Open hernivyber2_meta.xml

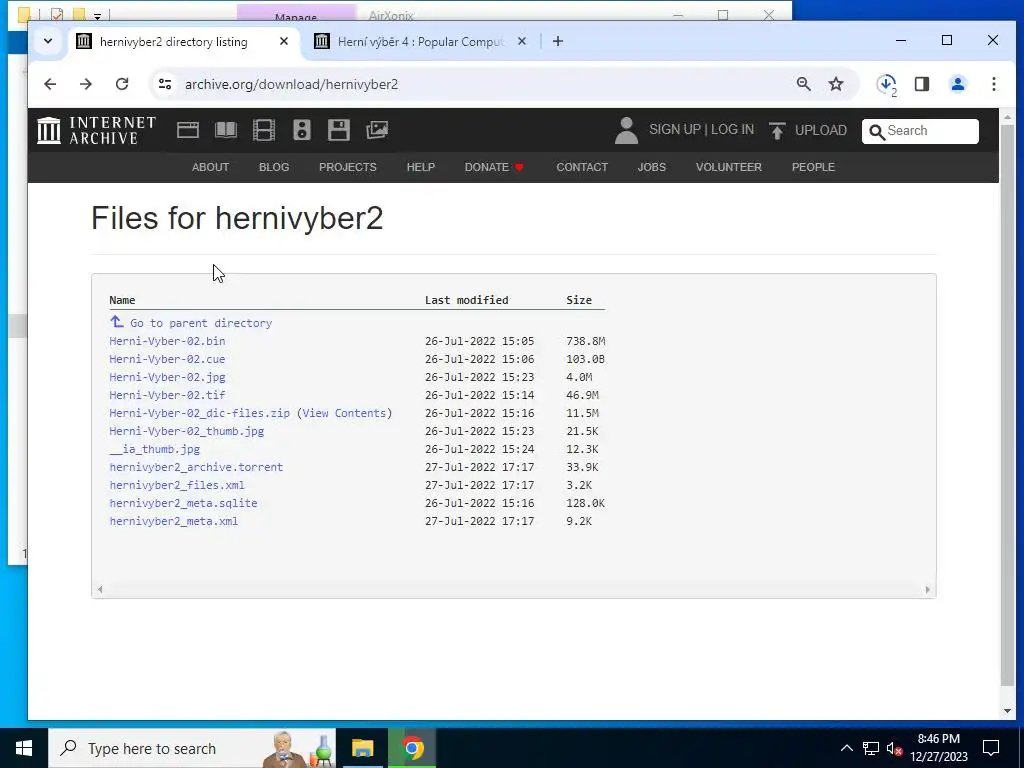(174, 521)
